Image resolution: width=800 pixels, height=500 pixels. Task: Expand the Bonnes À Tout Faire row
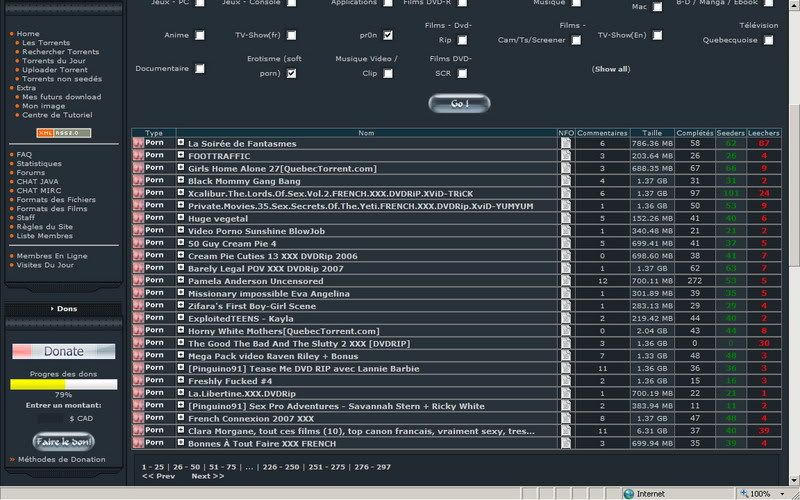click(x=181, y=443)
